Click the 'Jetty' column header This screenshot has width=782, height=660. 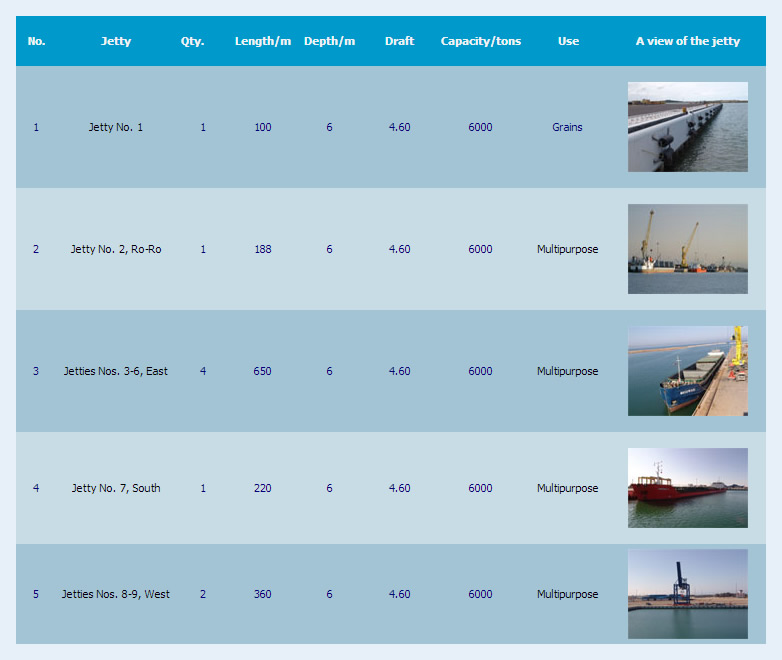116,41
